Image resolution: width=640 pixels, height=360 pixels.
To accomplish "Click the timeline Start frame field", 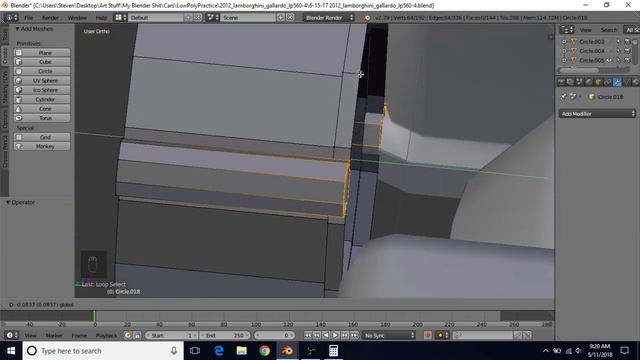I will [x=171, y=336].
